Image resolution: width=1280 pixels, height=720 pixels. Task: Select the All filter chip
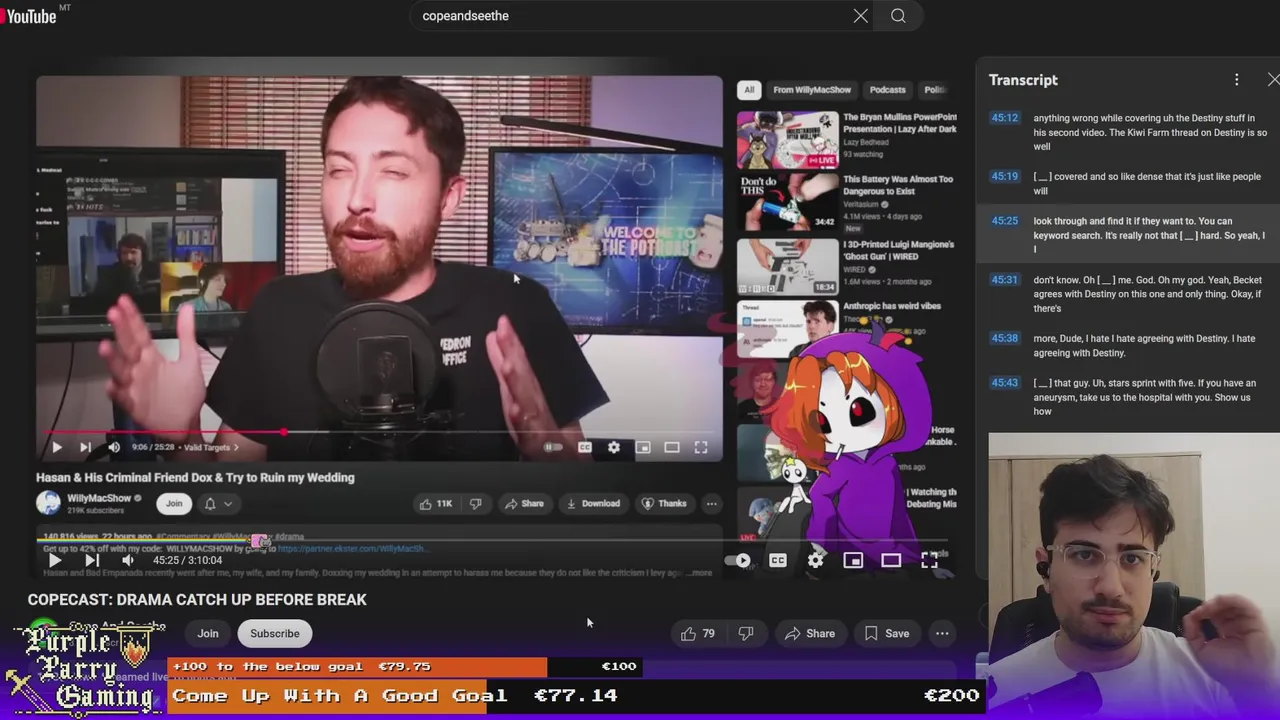pyautogui.click(x=749, y=90)
